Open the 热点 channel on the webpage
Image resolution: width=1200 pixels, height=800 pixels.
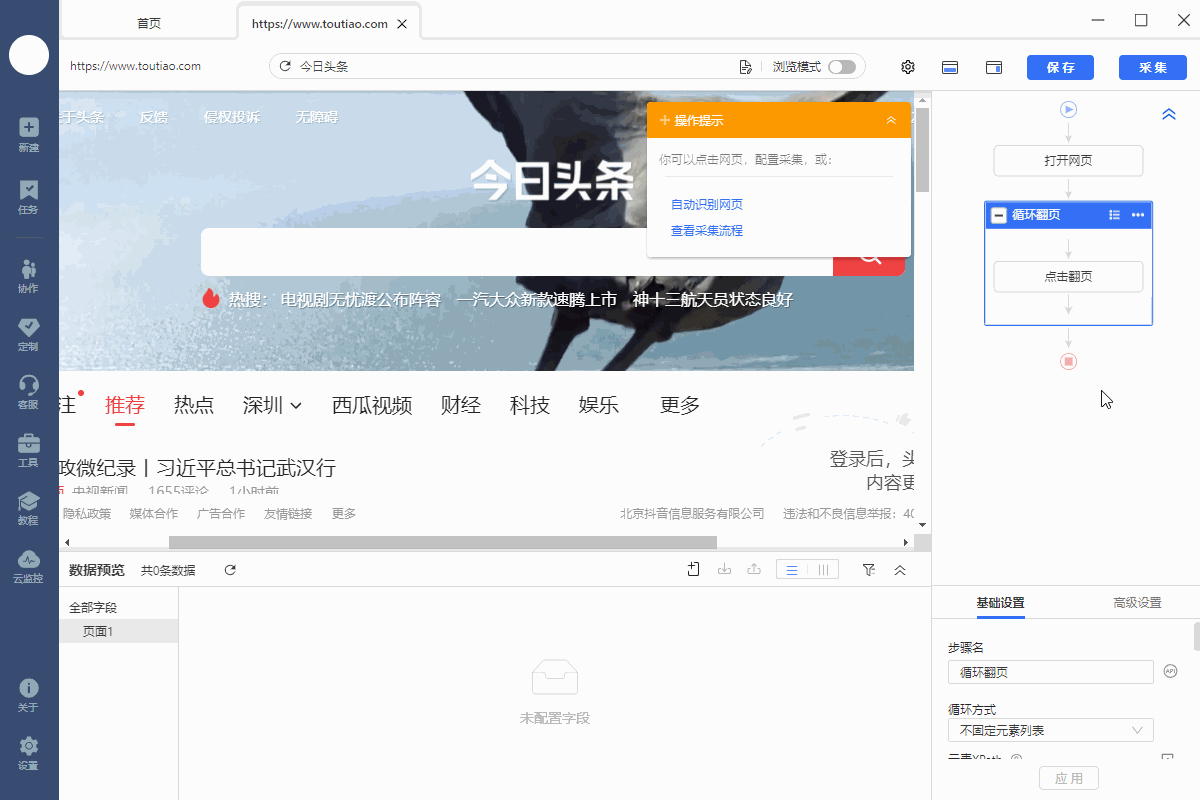point(194,405)
